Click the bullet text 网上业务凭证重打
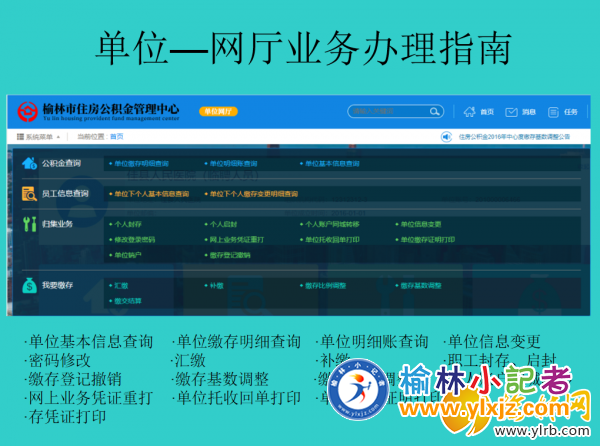The height and width of the screenshot is (446, 600). coord(91,398)
